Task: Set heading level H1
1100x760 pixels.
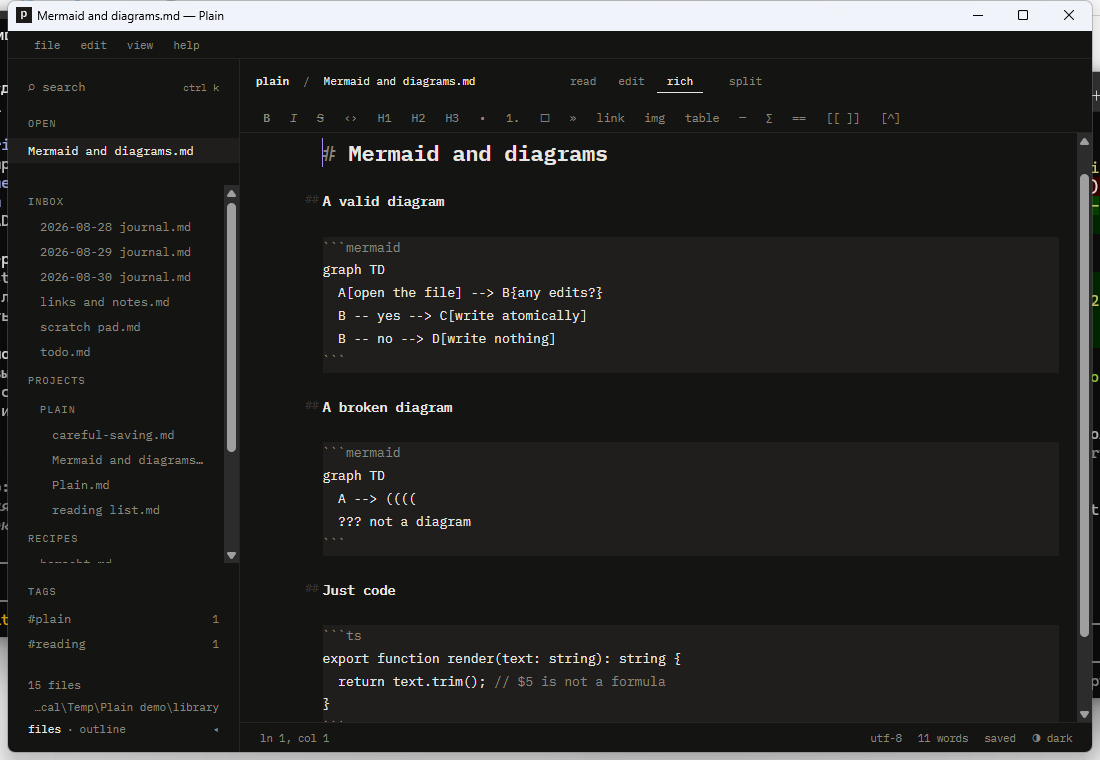Action: pos(384,118)
